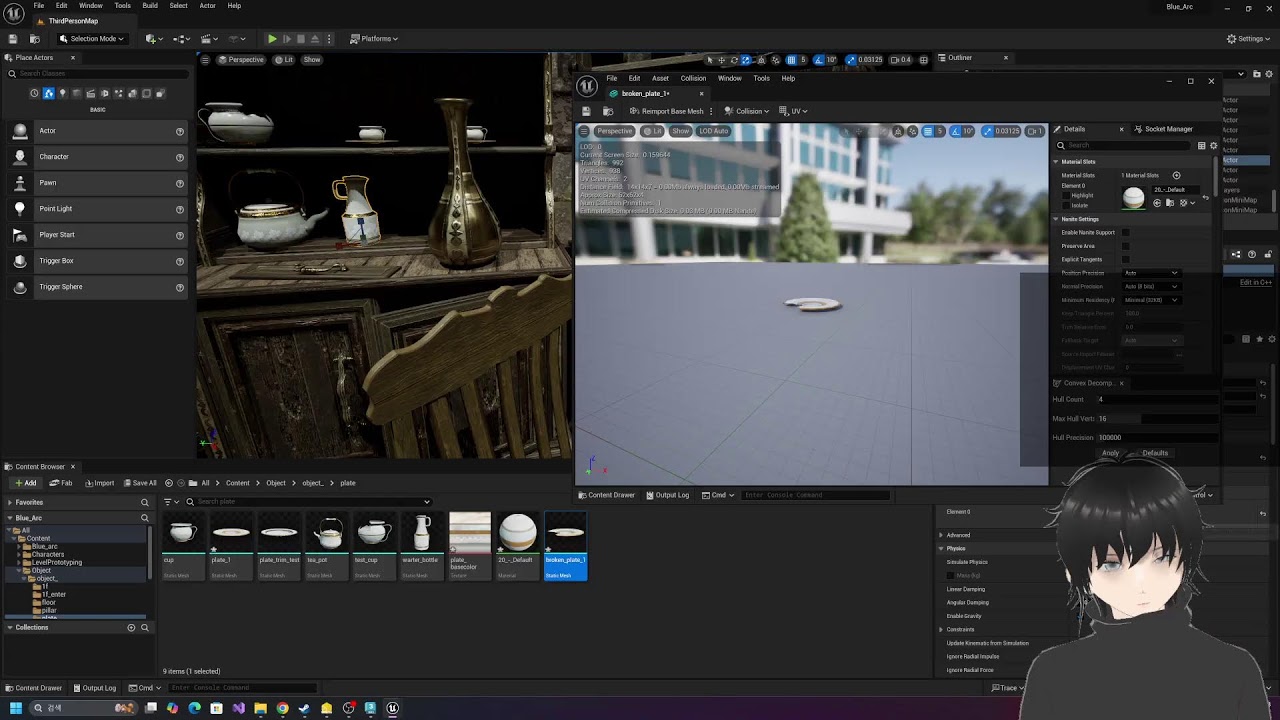Open mesh editor Tools menu

761,78
